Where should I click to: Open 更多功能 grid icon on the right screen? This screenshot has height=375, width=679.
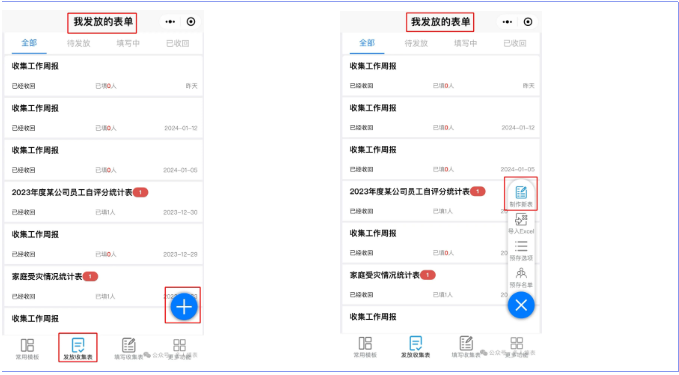coord(517,343)
